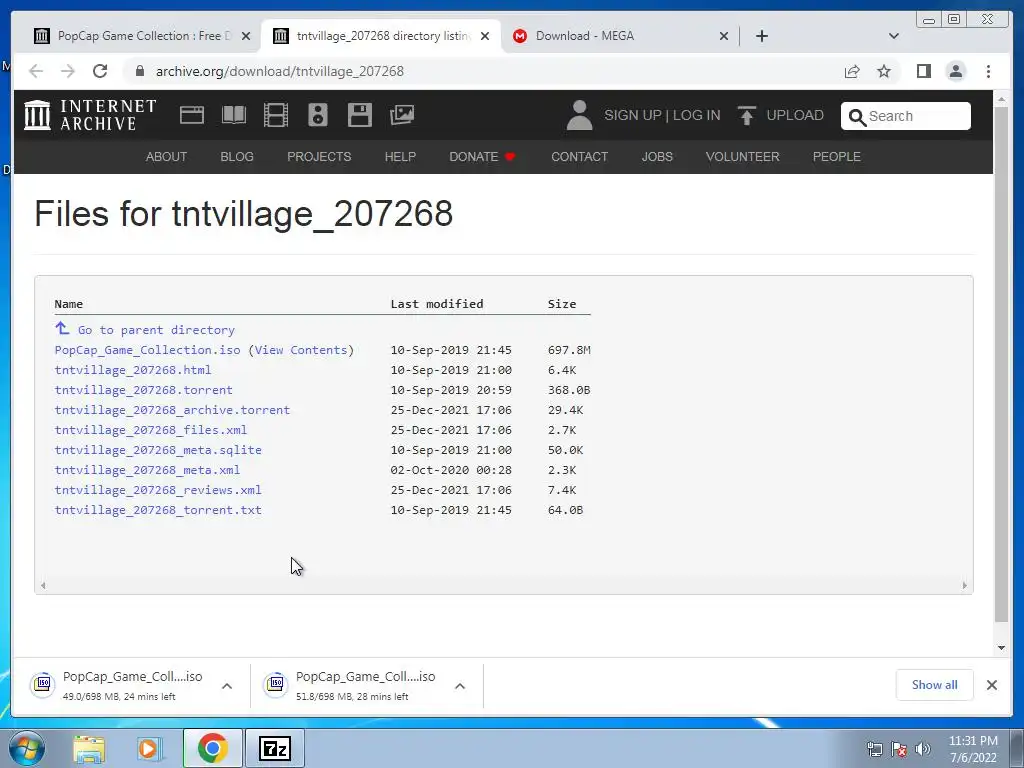Screen dimensions: 1024x768
Task: Click the UPLOAD link text
Action: (795, 115)
